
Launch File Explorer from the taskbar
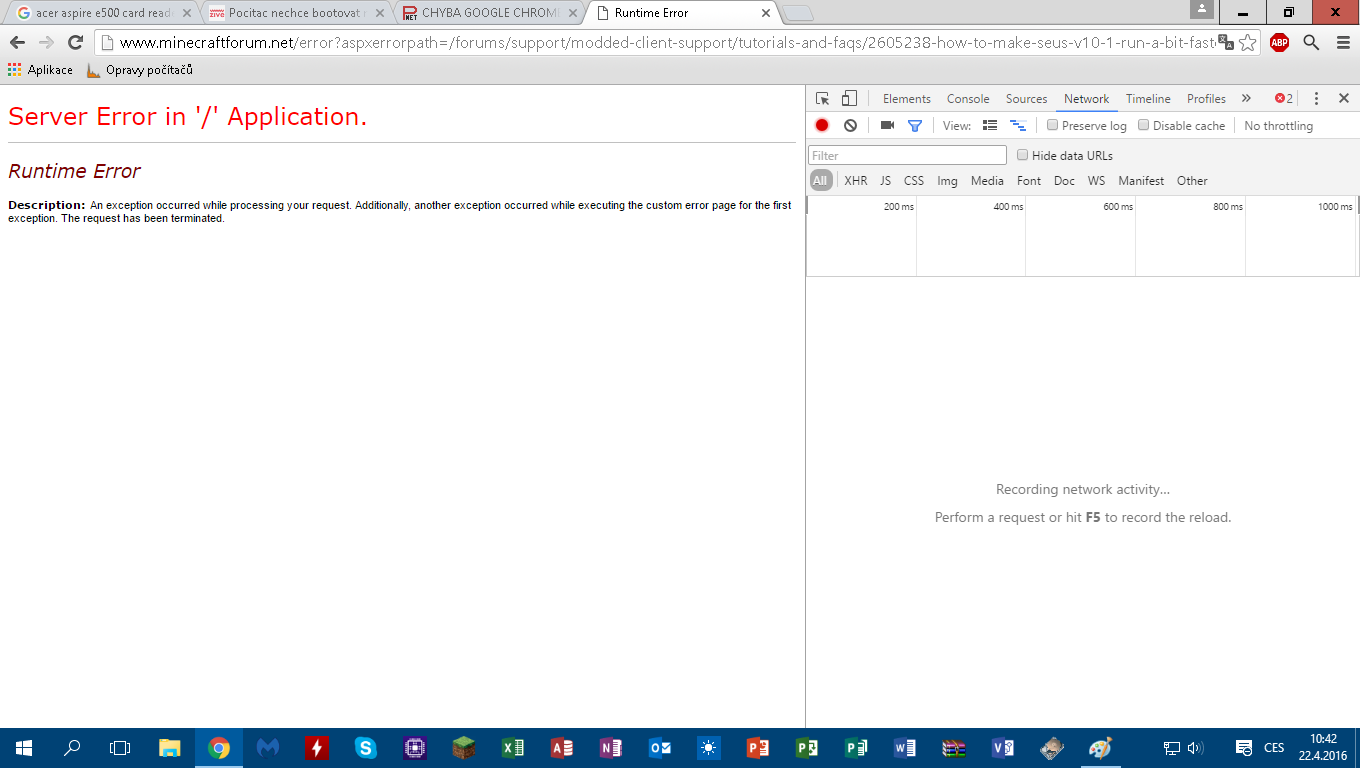[170, 748]
